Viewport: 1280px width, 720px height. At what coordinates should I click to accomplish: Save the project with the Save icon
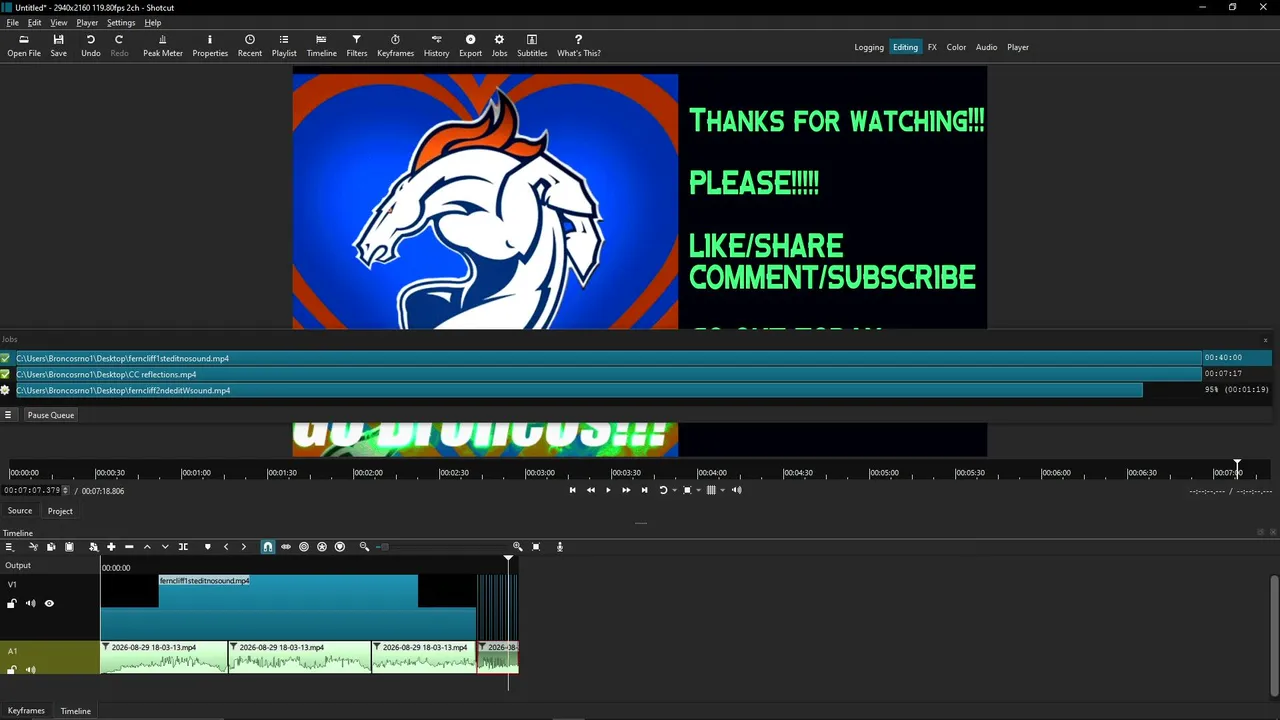(x=59, y=46)
